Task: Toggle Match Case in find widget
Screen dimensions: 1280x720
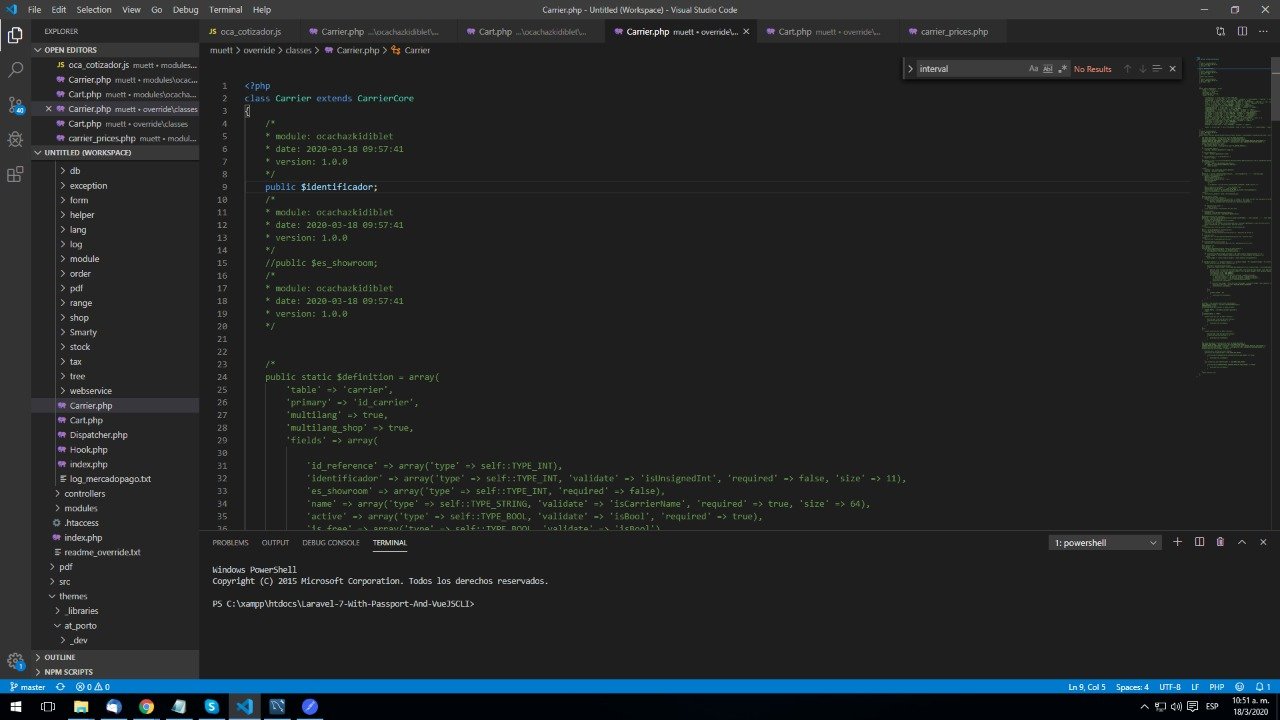Action: [x=1033, y=69]
